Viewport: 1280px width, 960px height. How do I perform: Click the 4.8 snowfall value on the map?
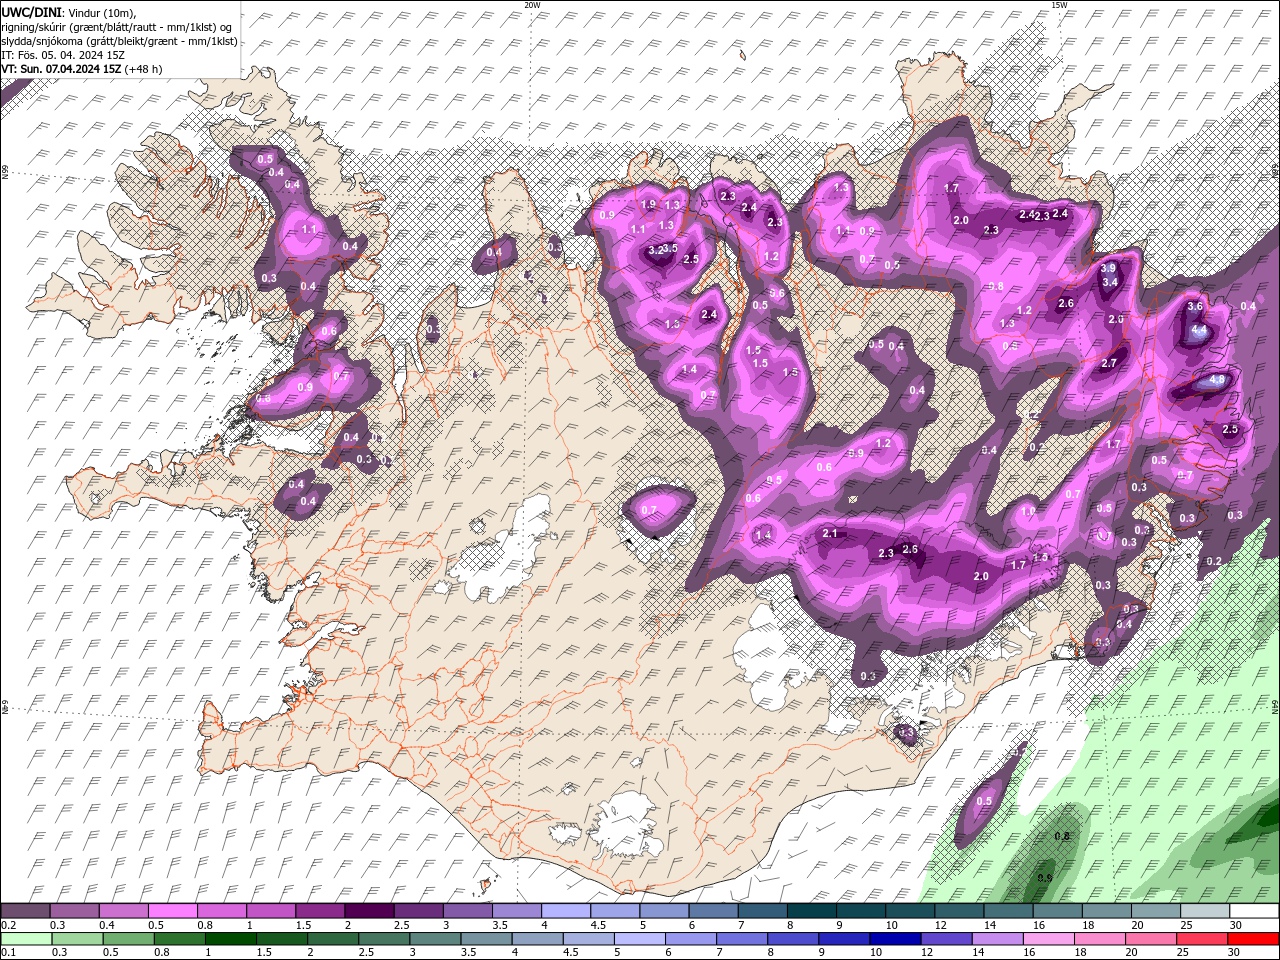pyautogui.click(x=1218, y=380)
